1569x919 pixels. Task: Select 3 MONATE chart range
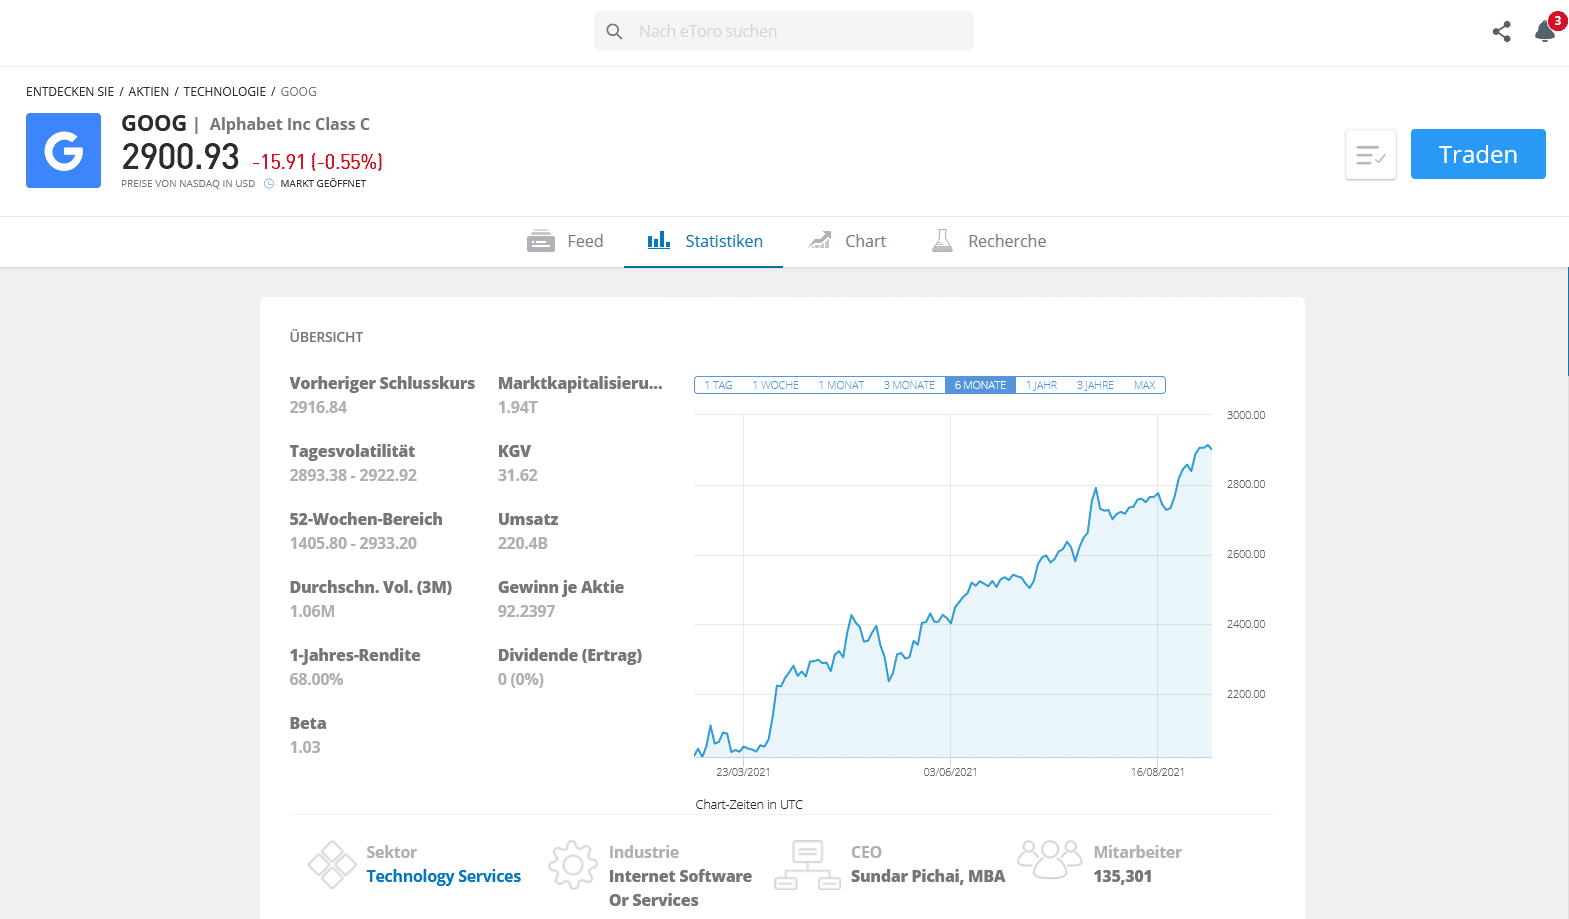coord(909,385)
